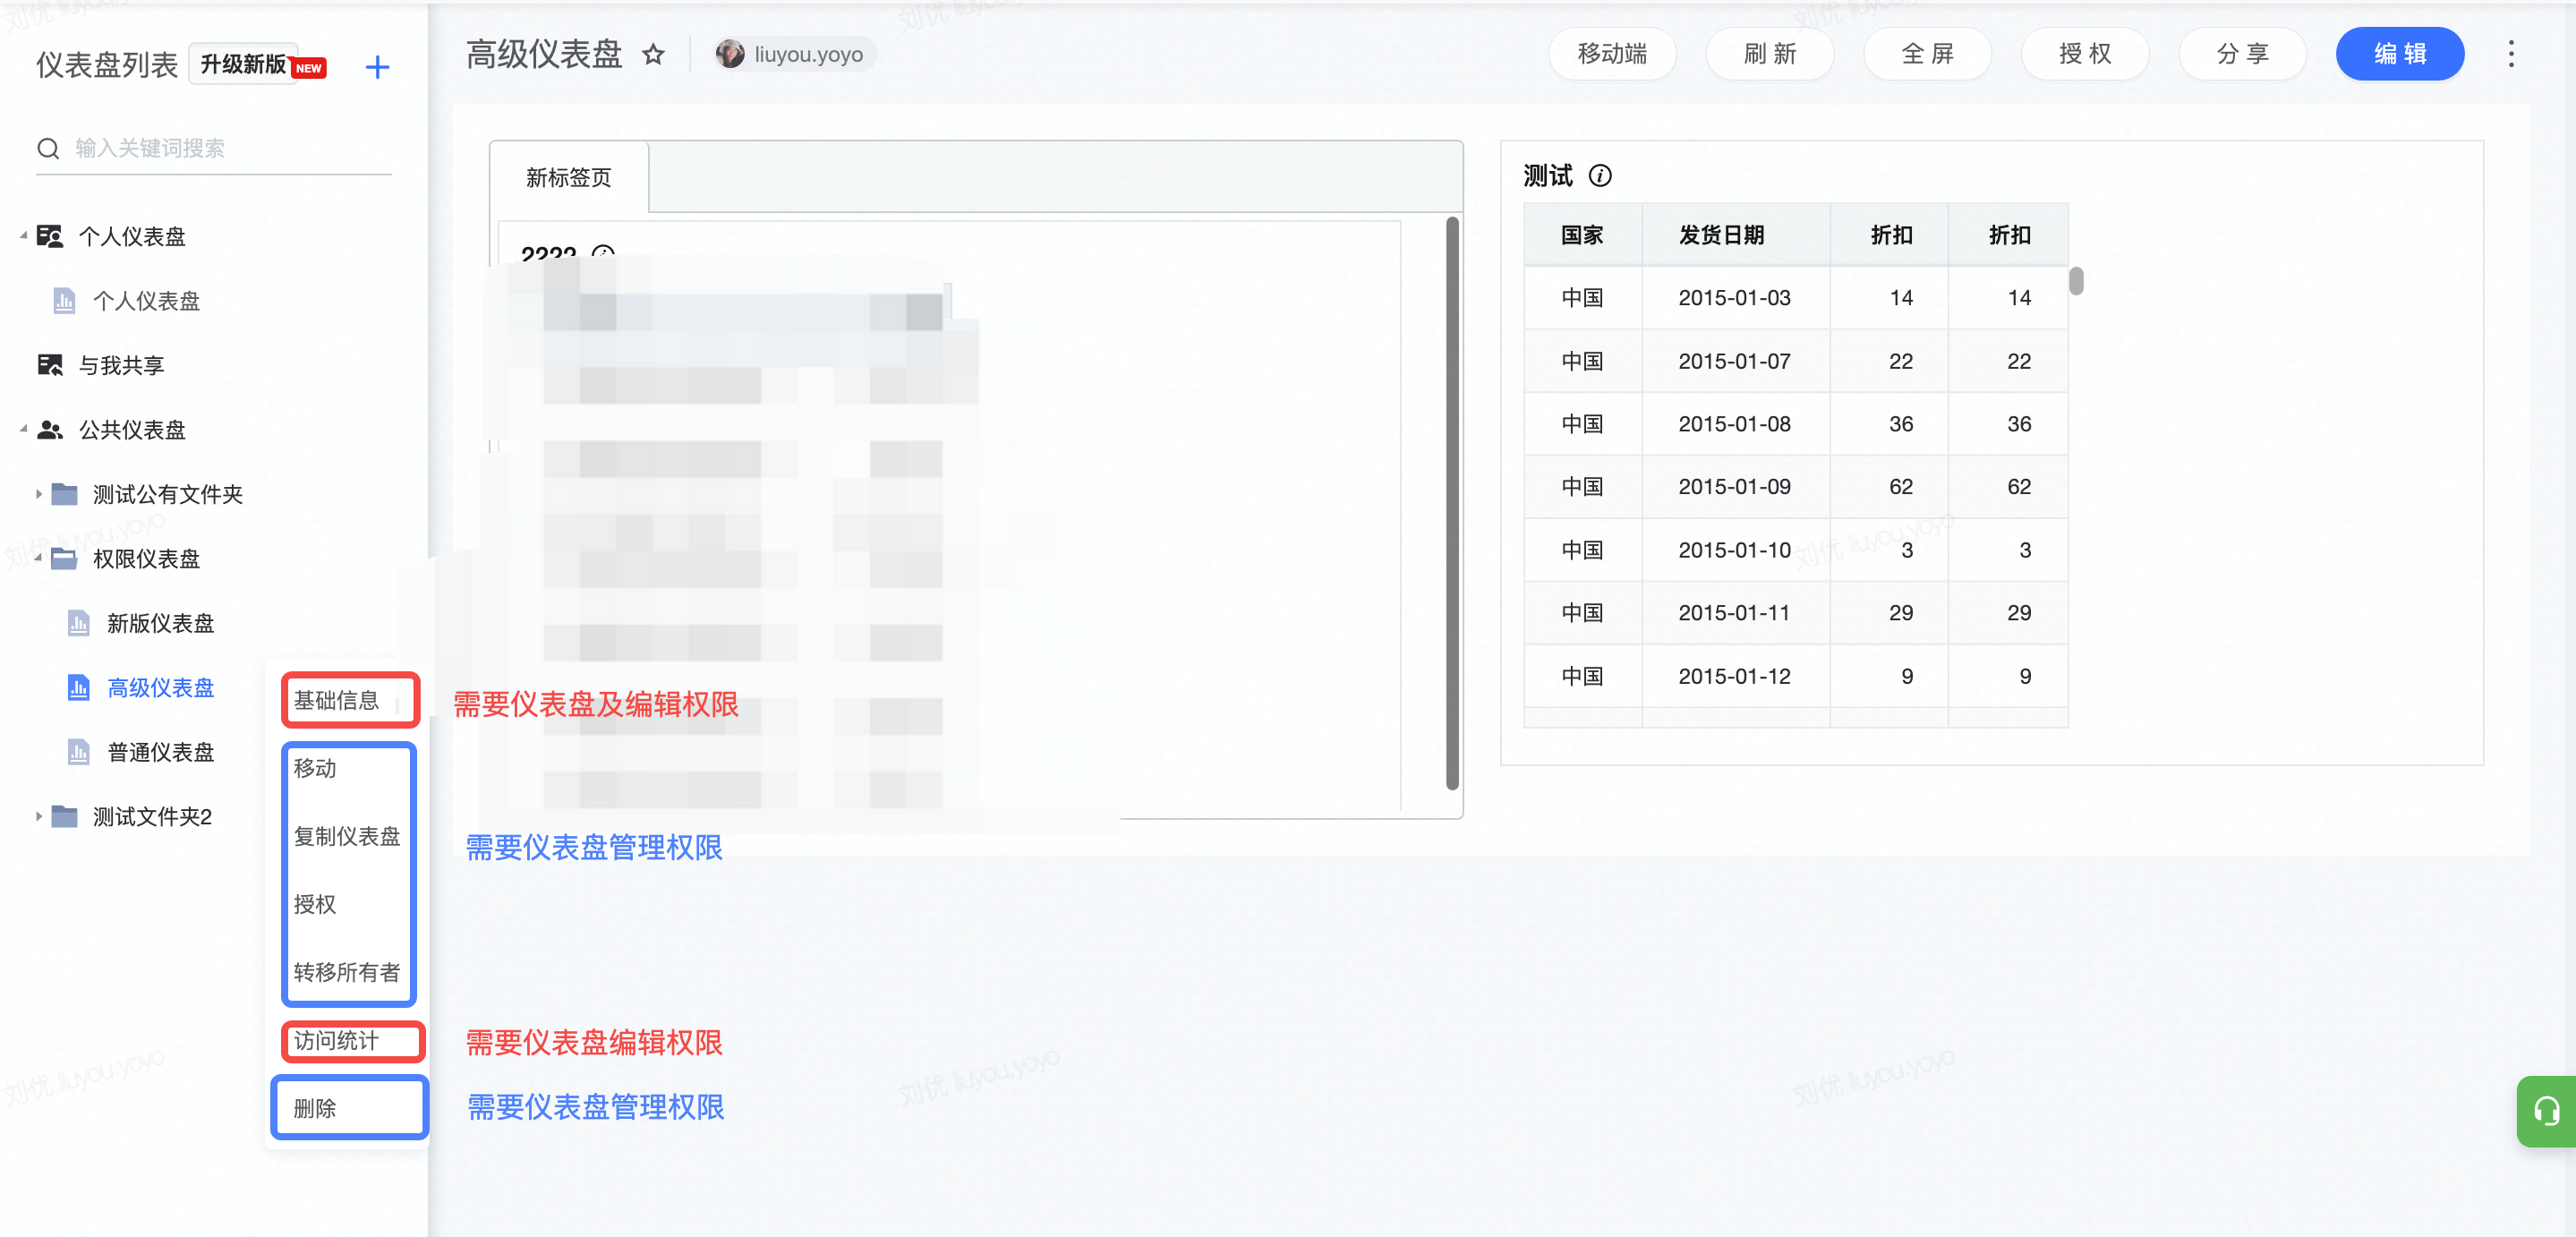Click the blue 编辑 button
The image size is (2576, 1237).
[2399, 54]
